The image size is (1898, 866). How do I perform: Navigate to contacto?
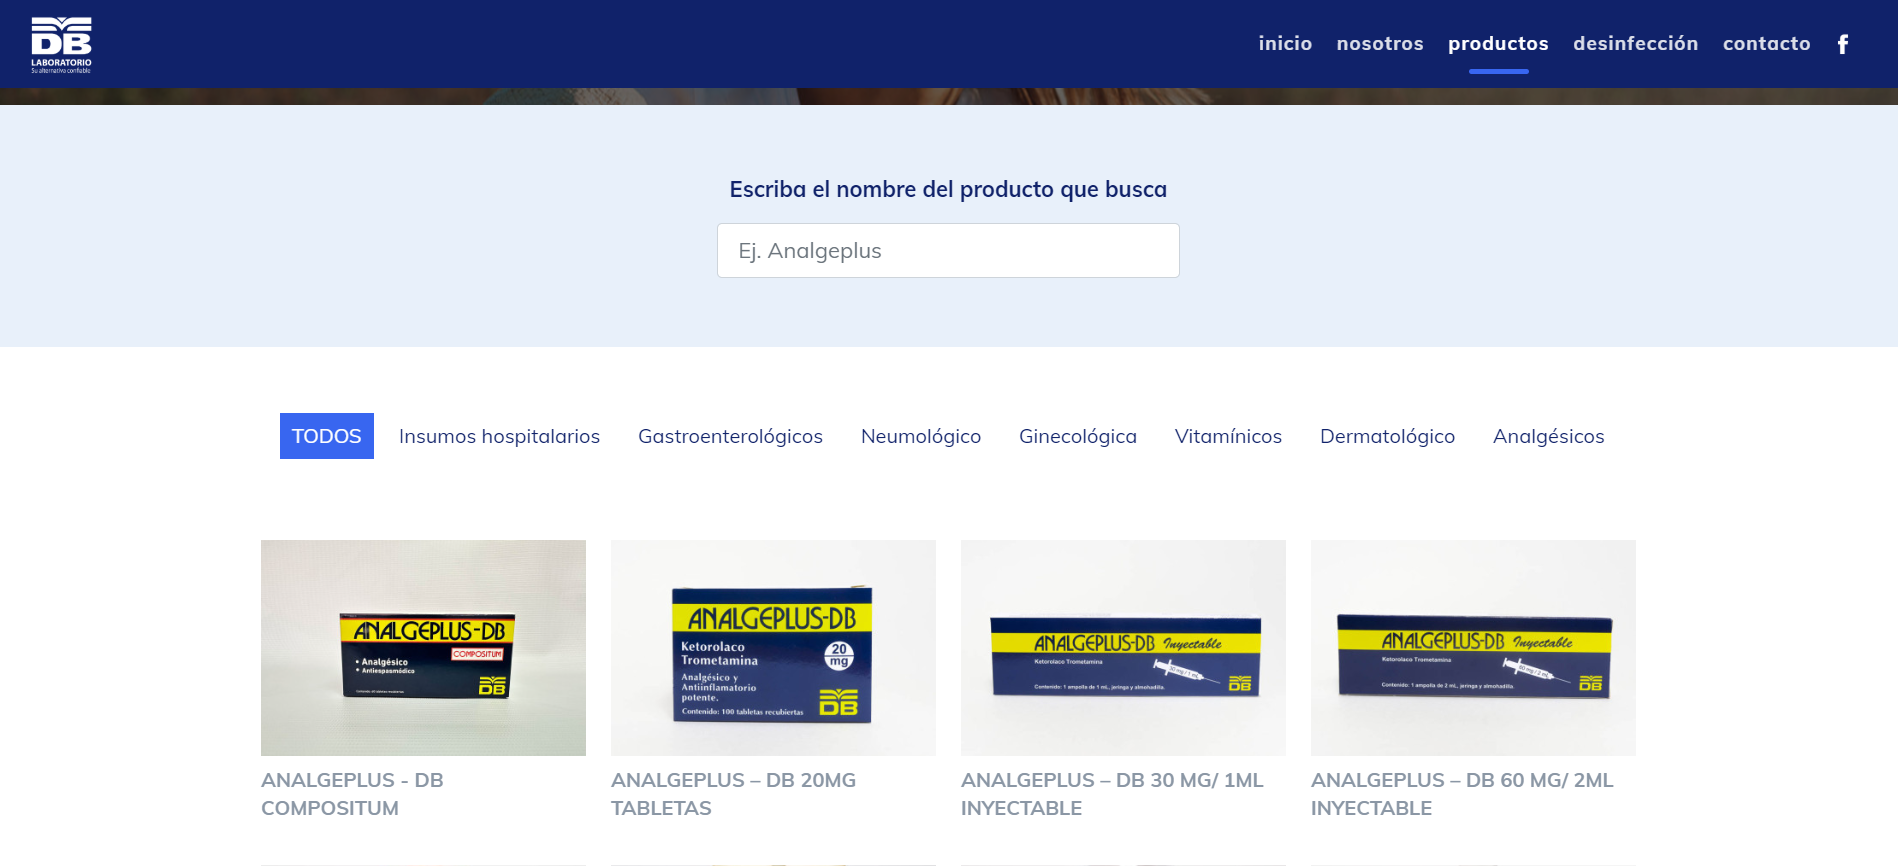click(1766, 43)
